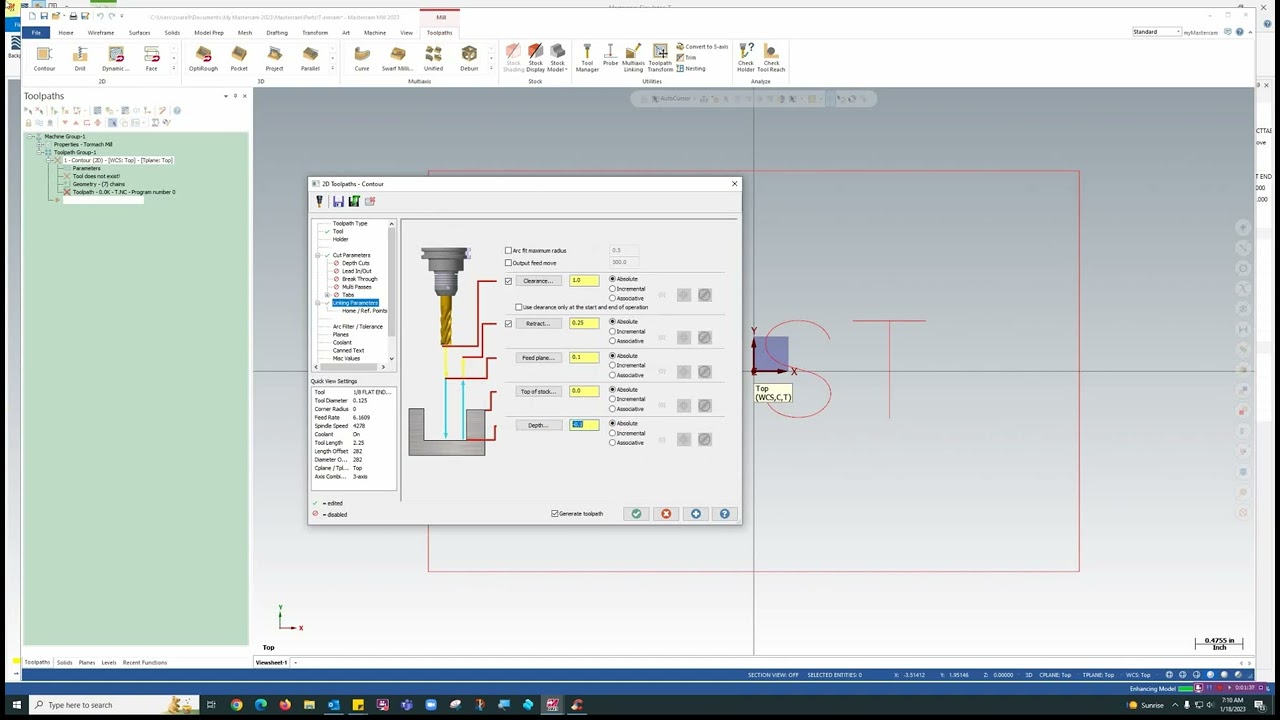Image resolution: width=1280 pixels, height=720 pixels.
Task: Open the Transform ribbon tab
Action: (x=315, y=32)
